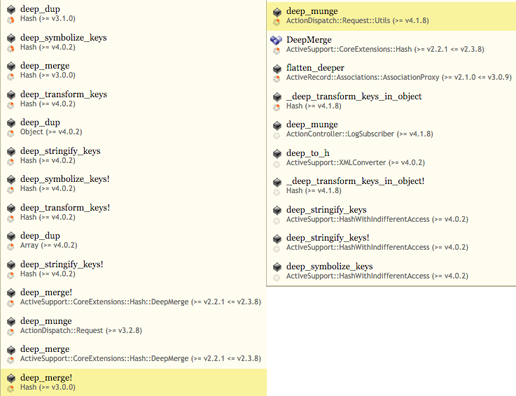Open deep_merge Hash (>= v3.0.0) result
This screenshot has width=516, height=396.
click(x=45, y=66)
